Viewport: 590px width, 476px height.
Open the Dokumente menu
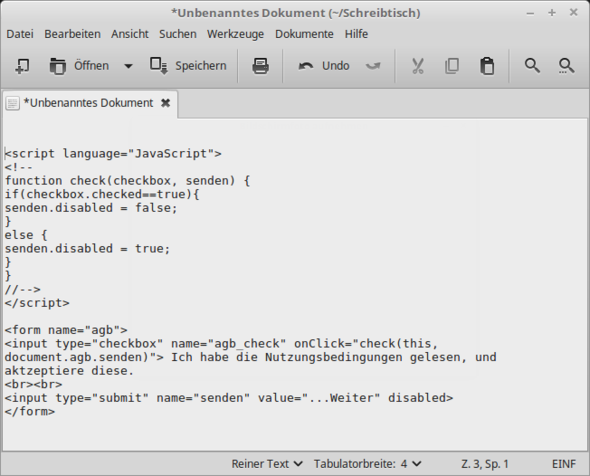pos(304,34)
